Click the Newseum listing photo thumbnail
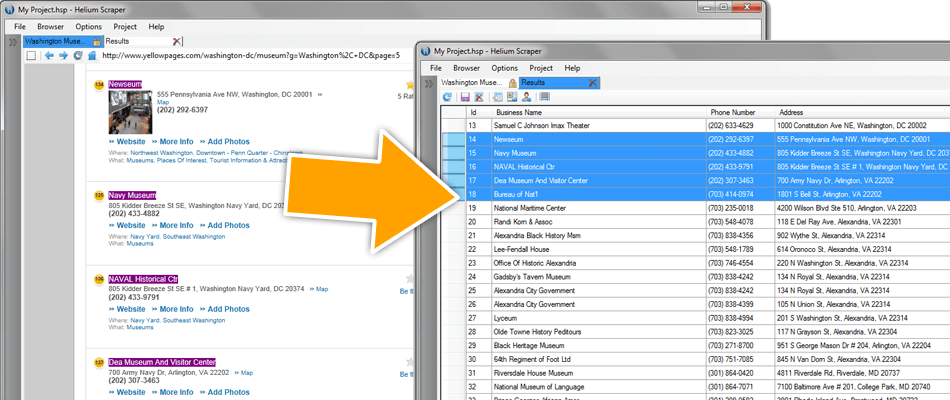 (x=130, y=112)
